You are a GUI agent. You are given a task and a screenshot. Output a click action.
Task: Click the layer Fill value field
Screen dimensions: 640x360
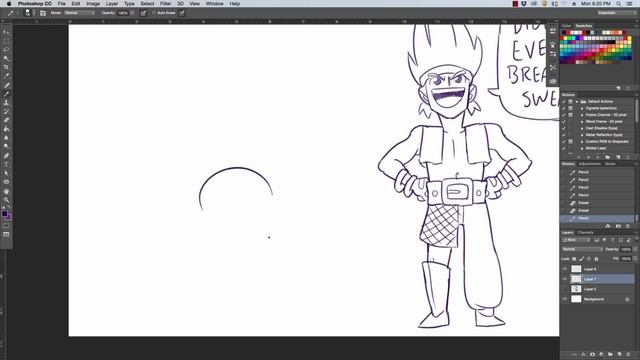click(x=626, y=258)
